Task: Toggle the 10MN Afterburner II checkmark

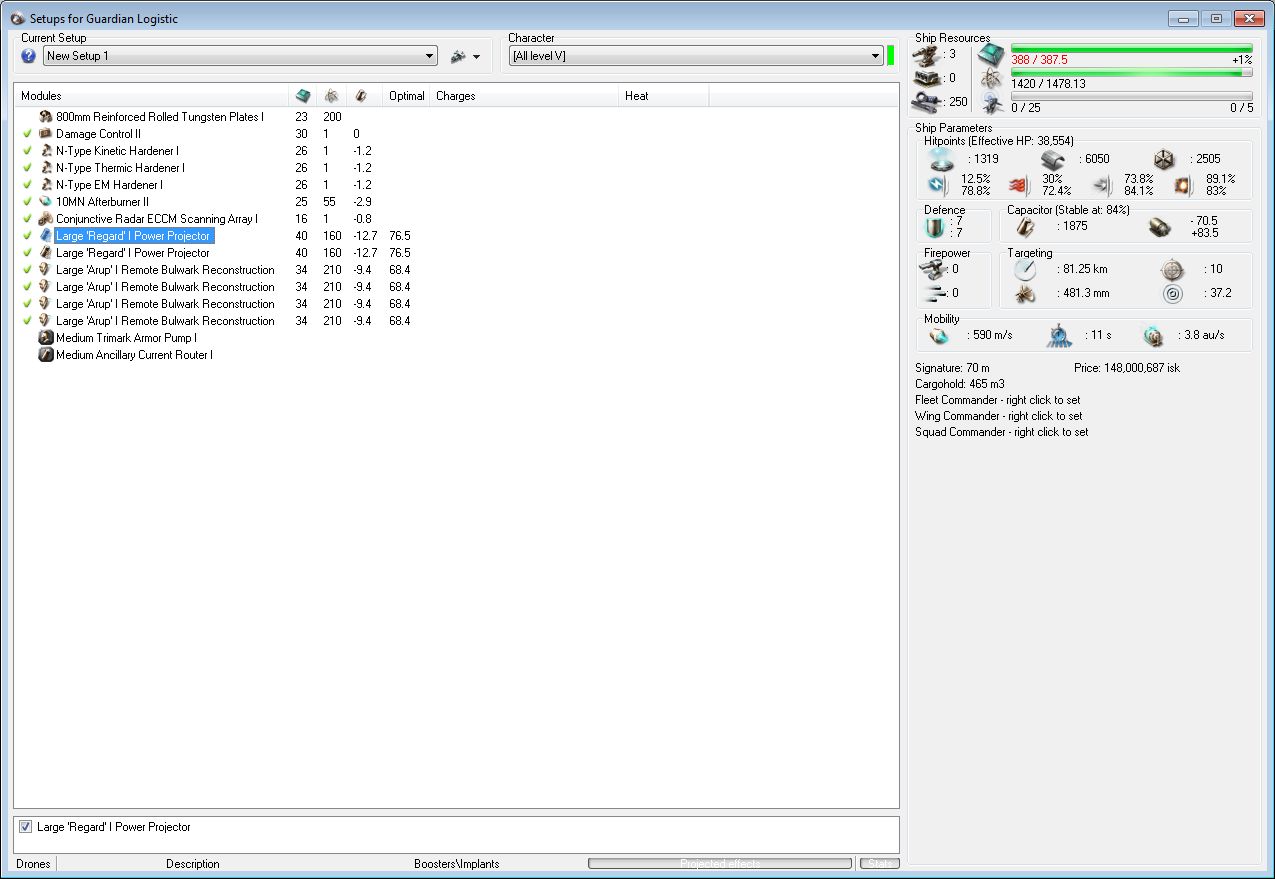Action: pos(28,202)
